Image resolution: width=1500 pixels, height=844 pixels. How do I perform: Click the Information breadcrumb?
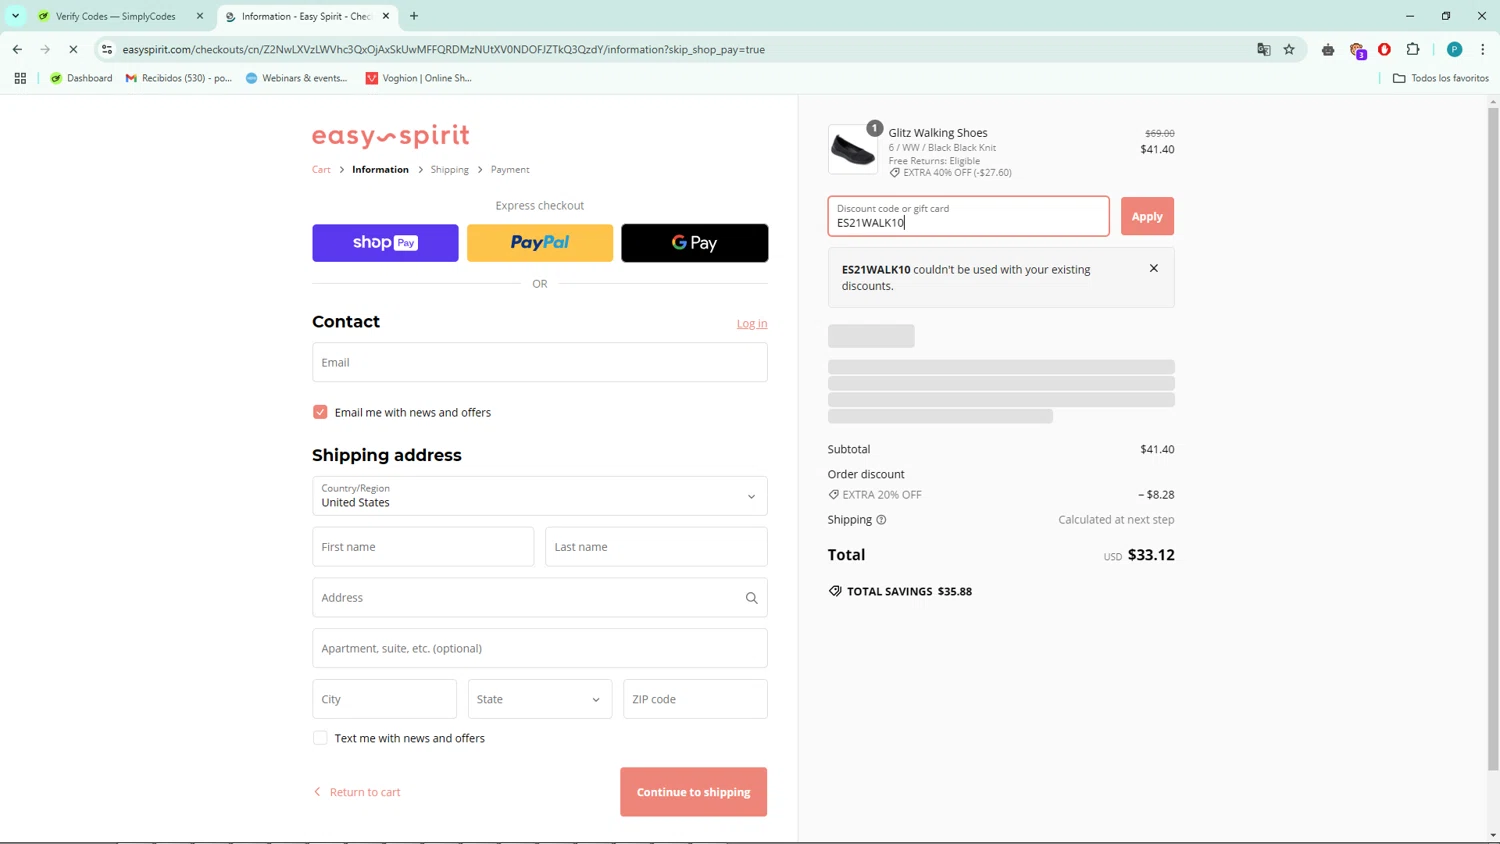coord(380,170)
